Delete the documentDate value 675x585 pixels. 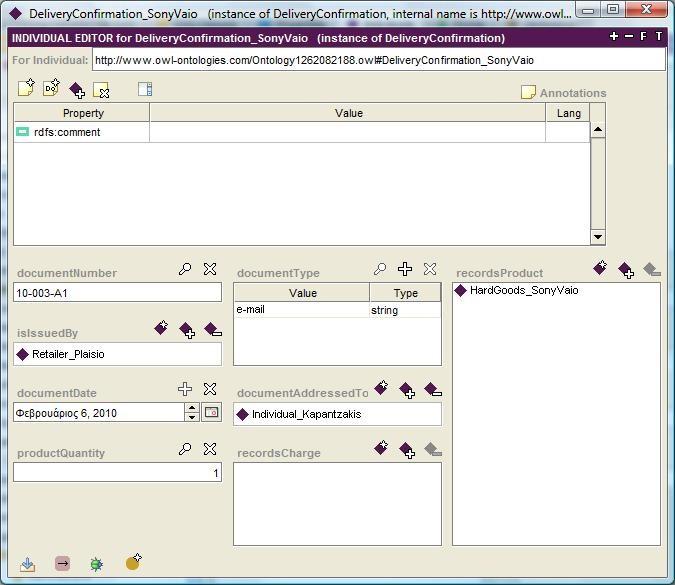(x=210, y=389)
